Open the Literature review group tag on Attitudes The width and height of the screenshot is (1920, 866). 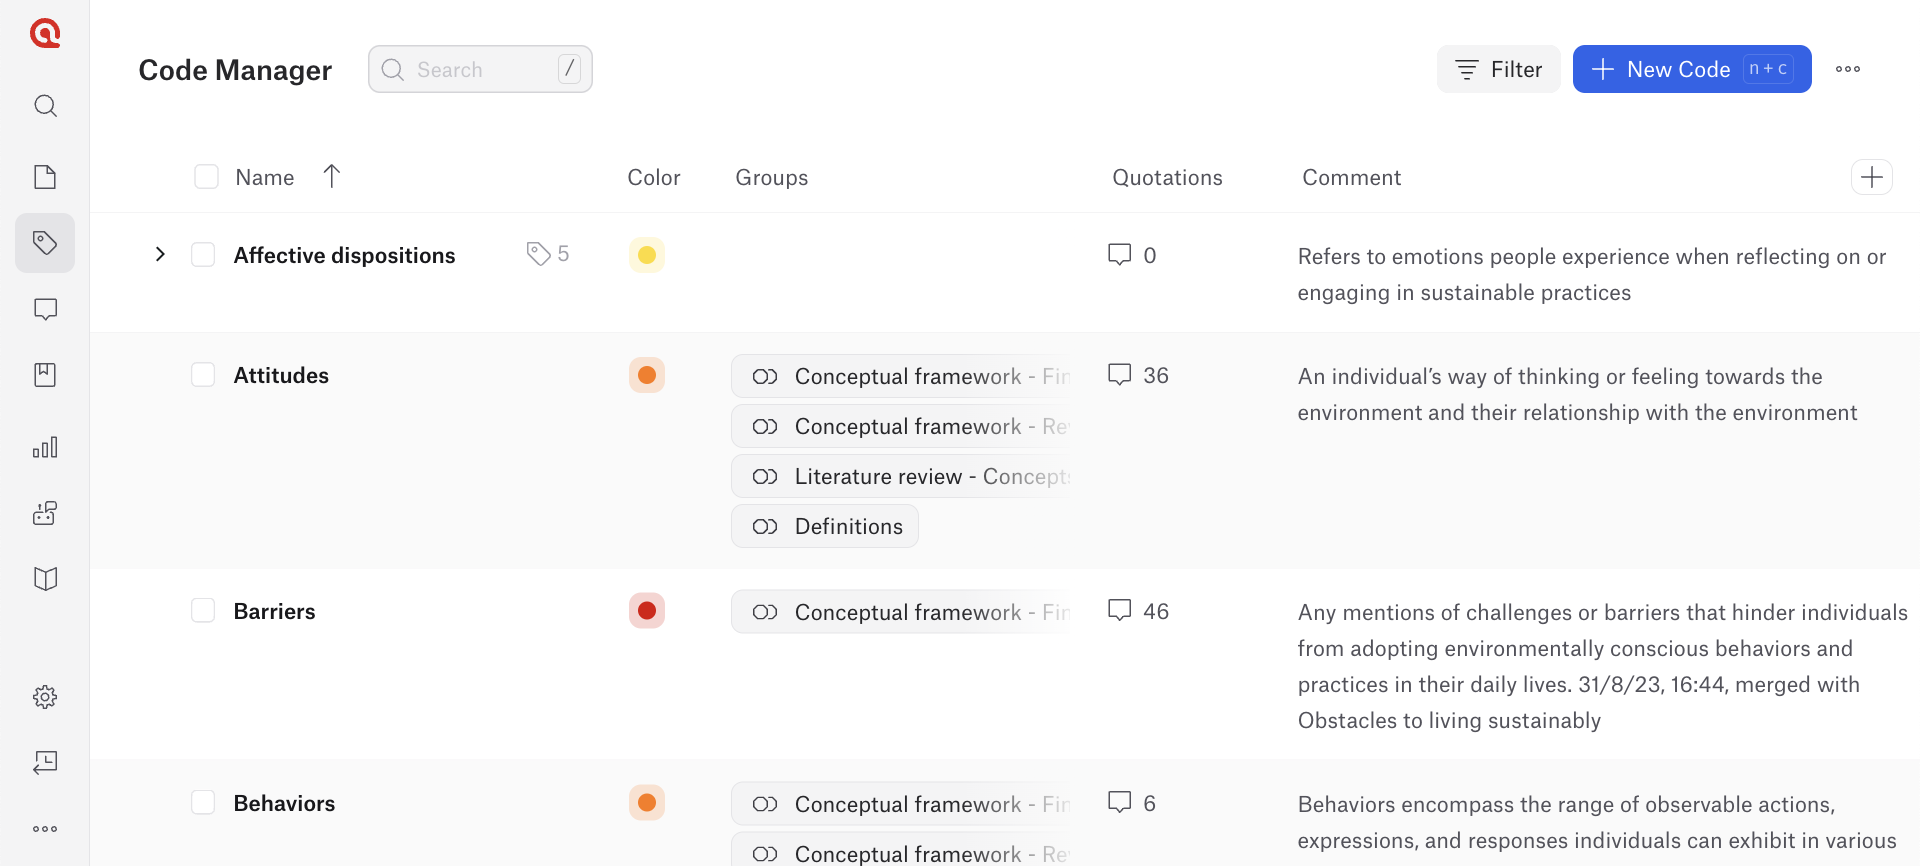(901, 477)
